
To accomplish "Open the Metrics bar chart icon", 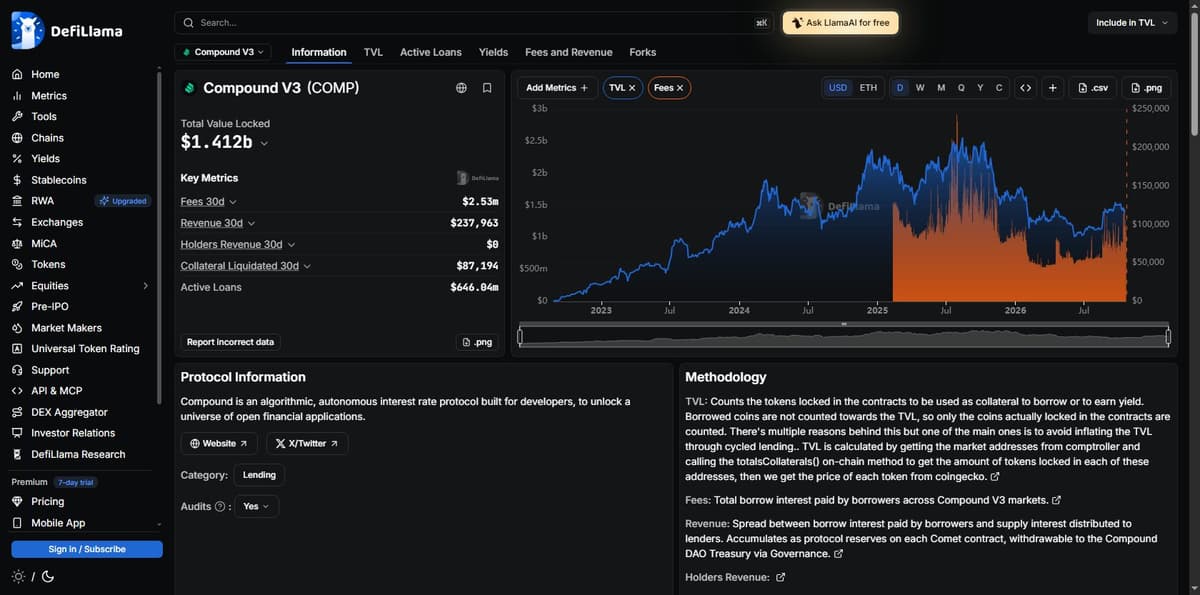I will 17,96.
